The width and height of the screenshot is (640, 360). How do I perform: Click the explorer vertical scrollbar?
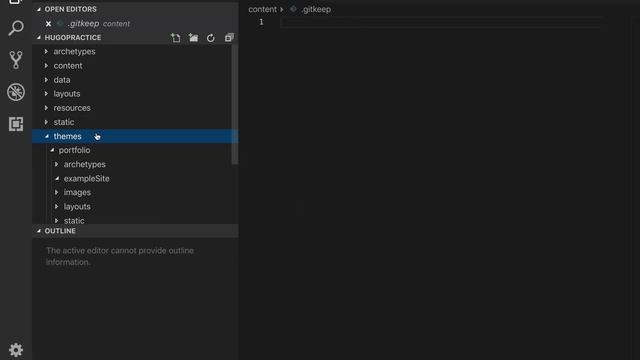pyautogui.click(x=235, y=104)
